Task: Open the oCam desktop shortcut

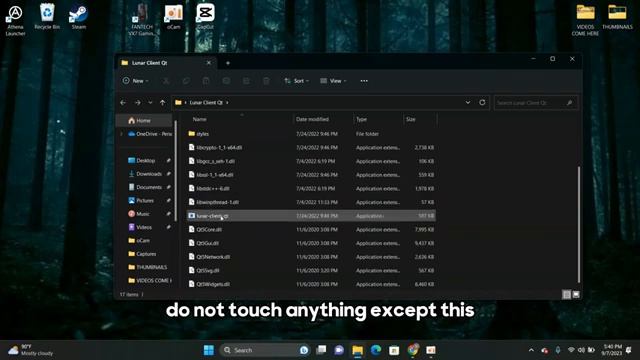Action: coord(173,17)
